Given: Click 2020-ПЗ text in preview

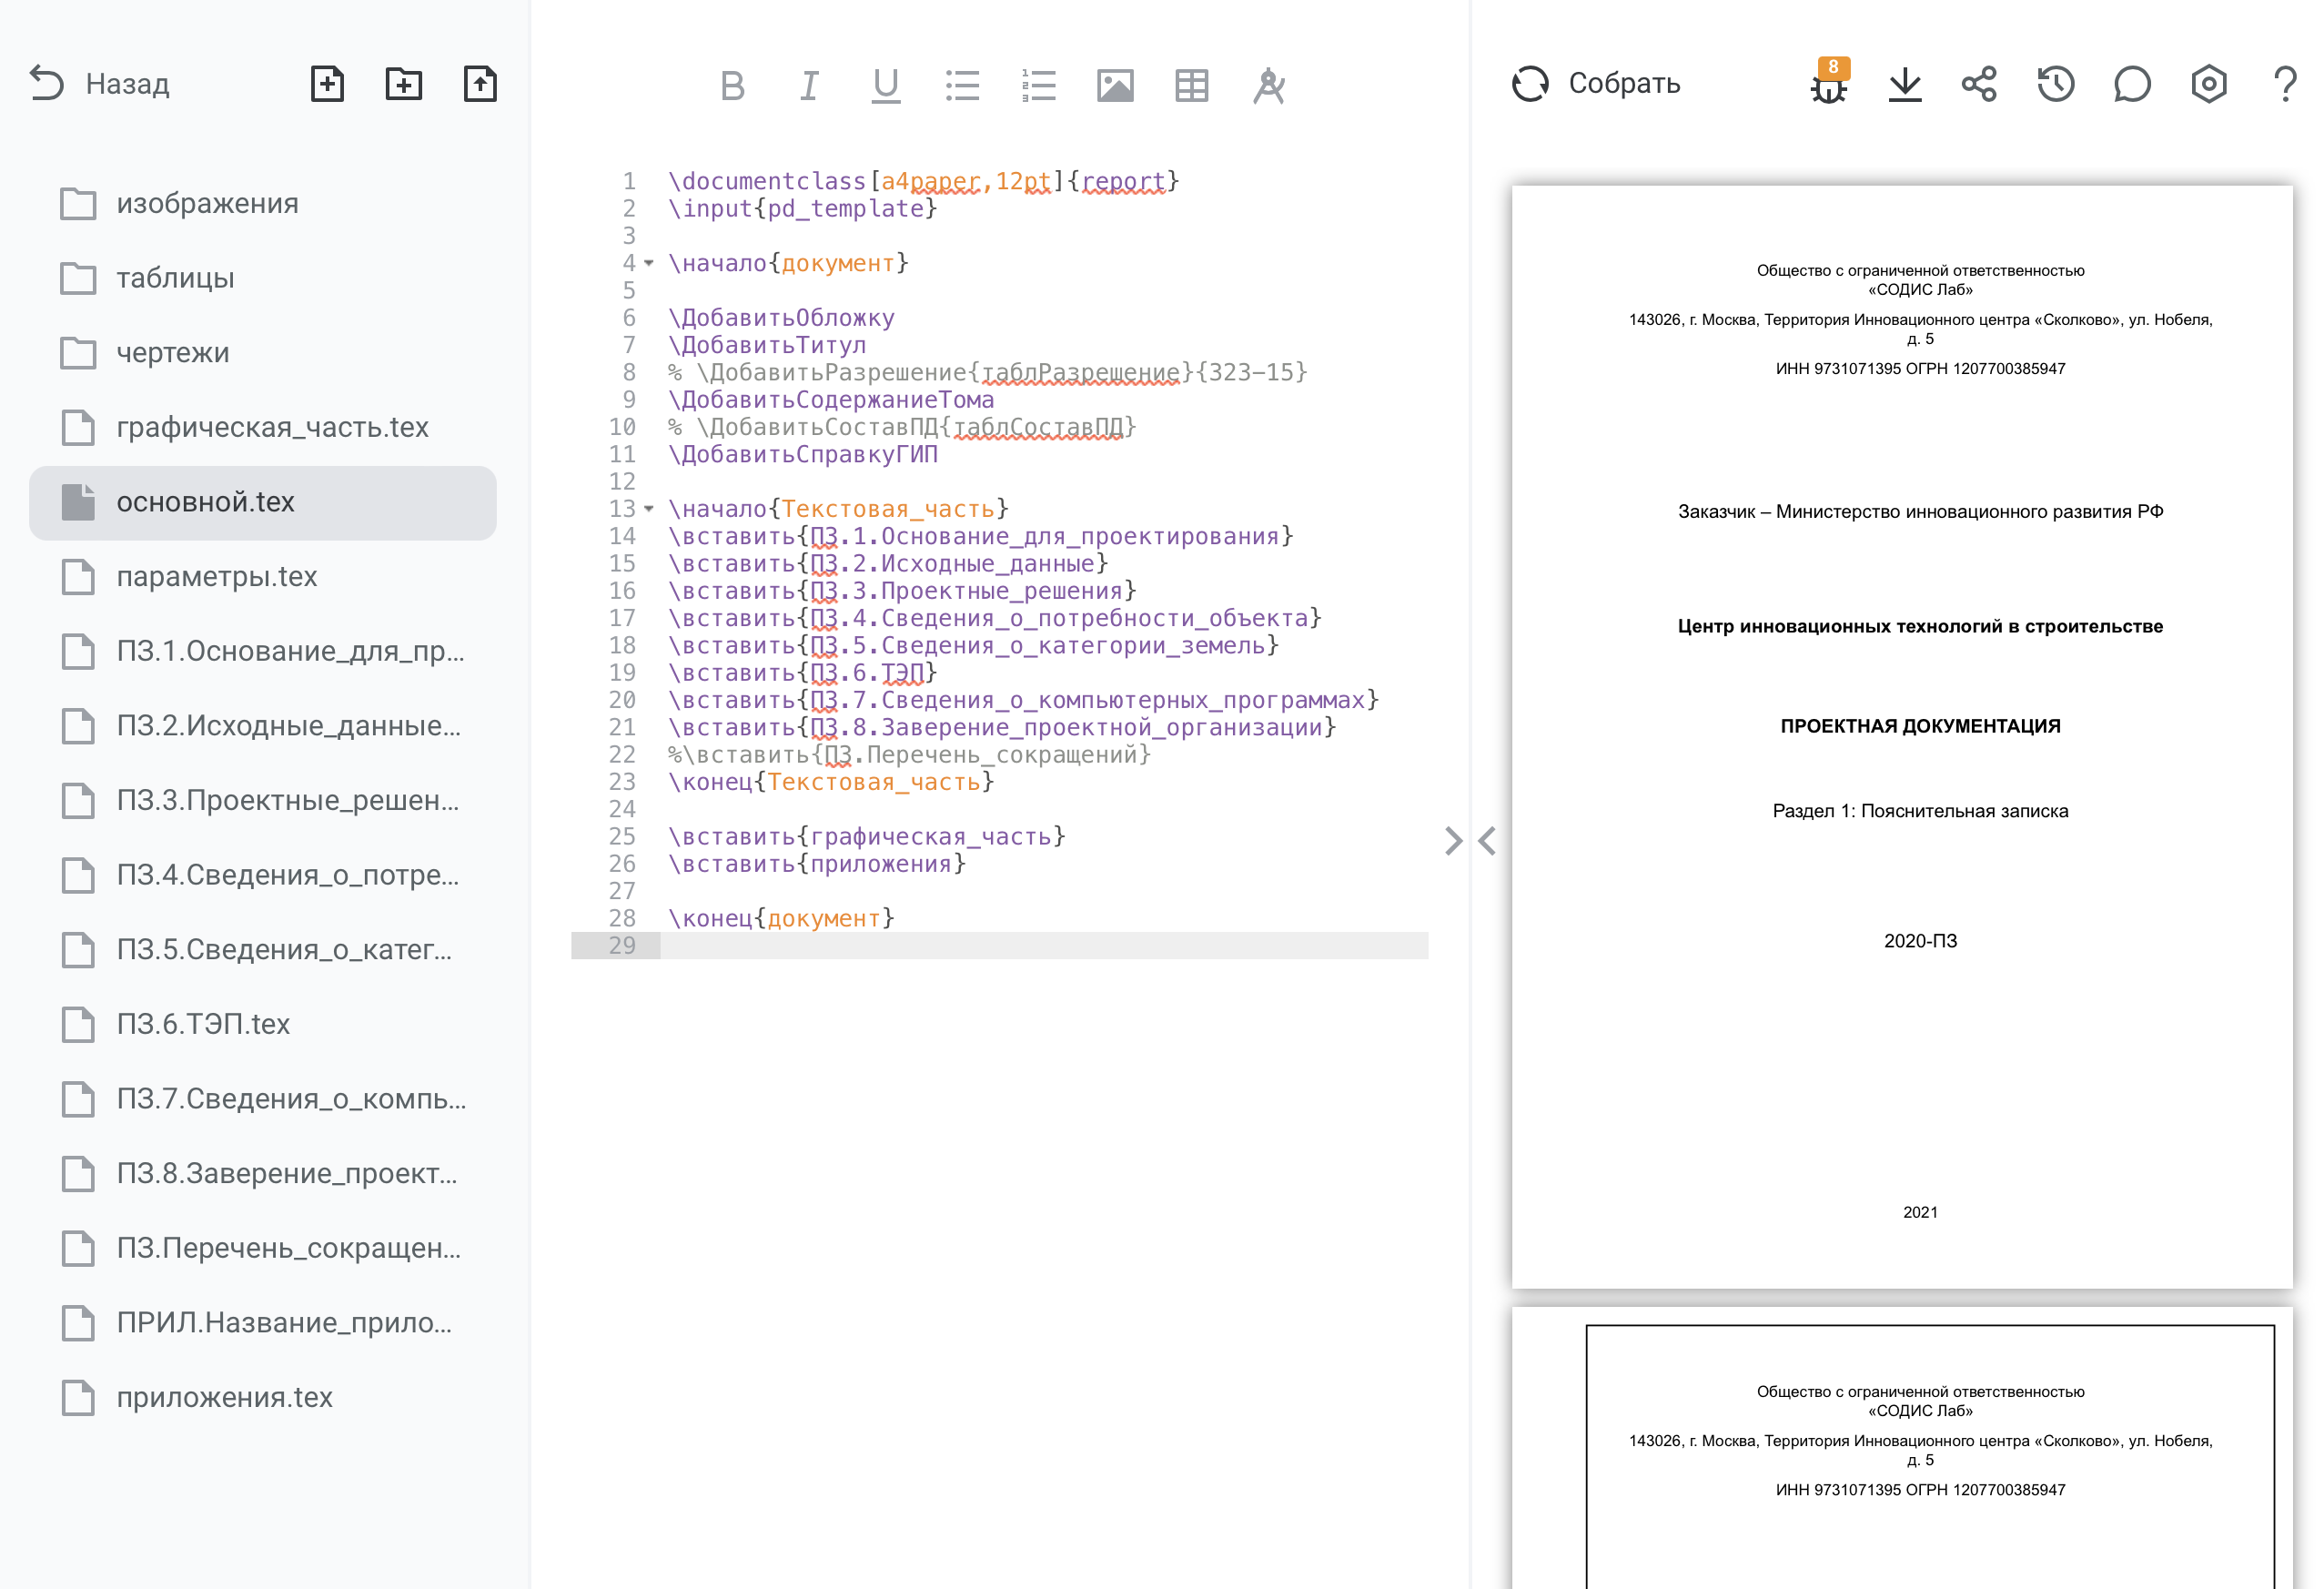Looking at the screenshot, I should (1920, 942).
